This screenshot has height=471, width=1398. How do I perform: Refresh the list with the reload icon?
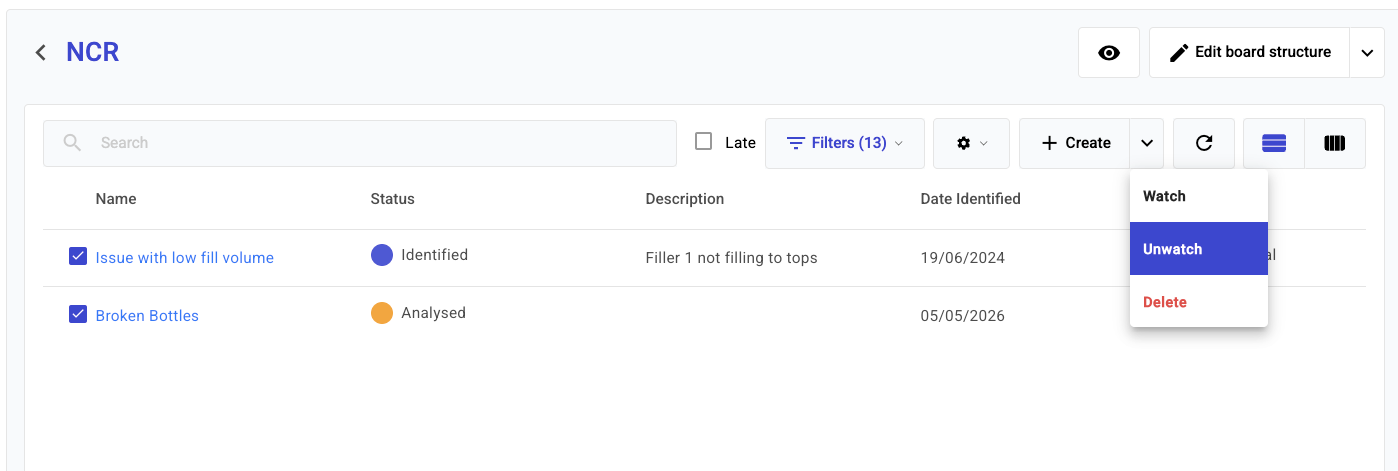(x=1204, y=143)
